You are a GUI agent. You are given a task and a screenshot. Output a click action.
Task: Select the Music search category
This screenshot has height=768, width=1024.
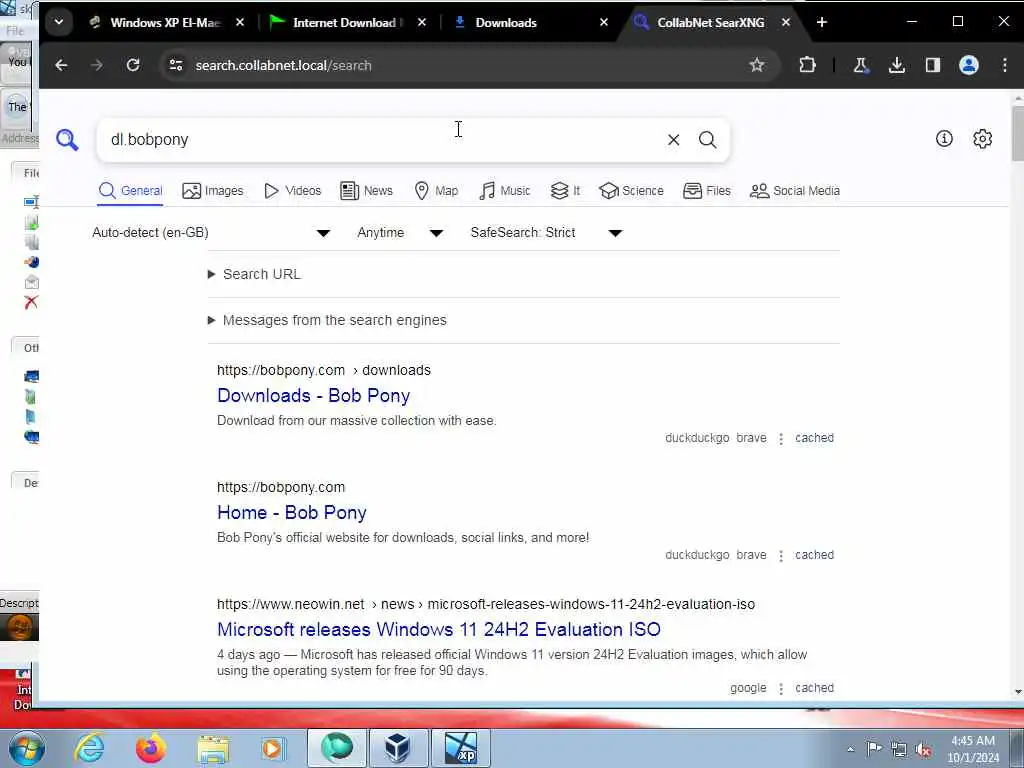(x=504, y=191)
